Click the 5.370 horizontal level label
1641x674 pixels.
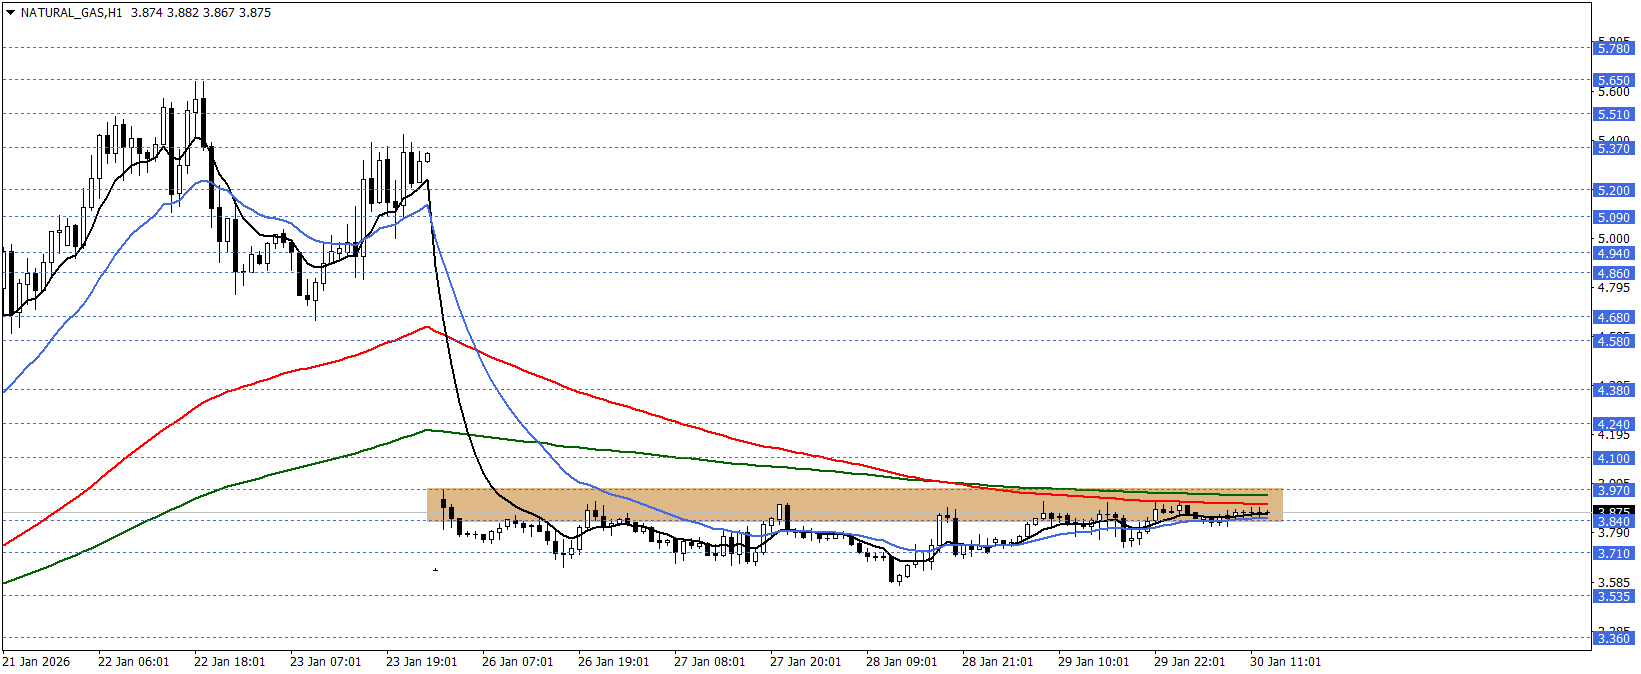(x=1612, y=148)
